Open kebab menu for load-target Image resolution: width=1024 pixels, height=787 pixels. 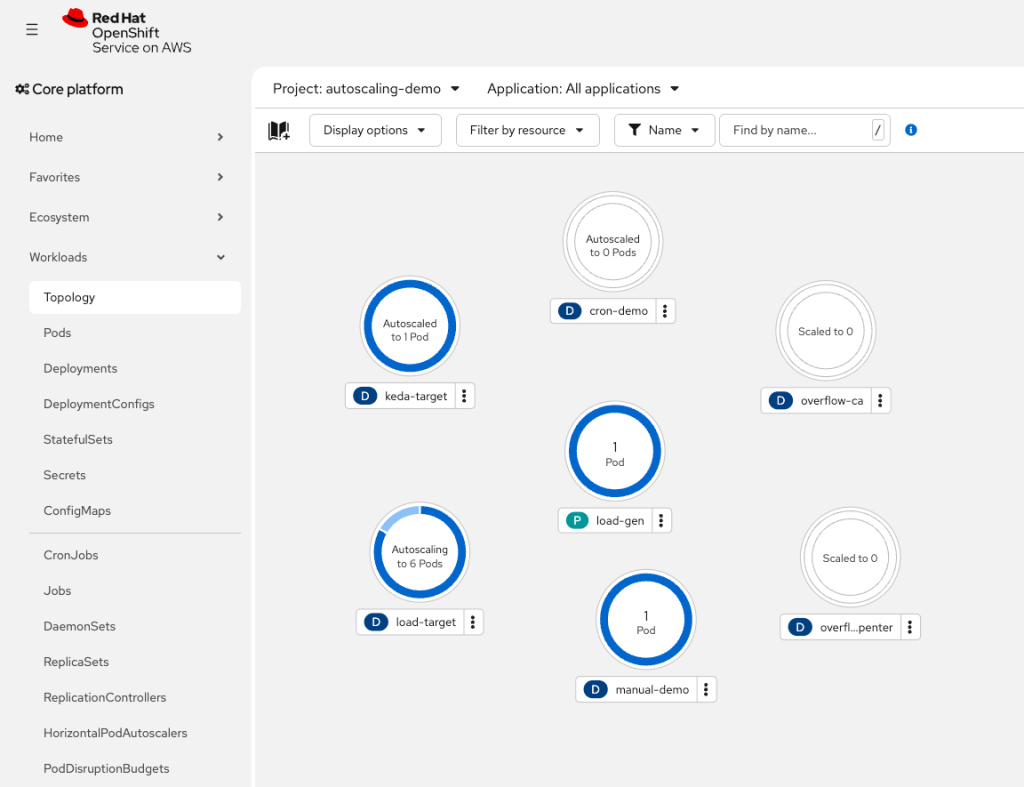coord(473,622)
